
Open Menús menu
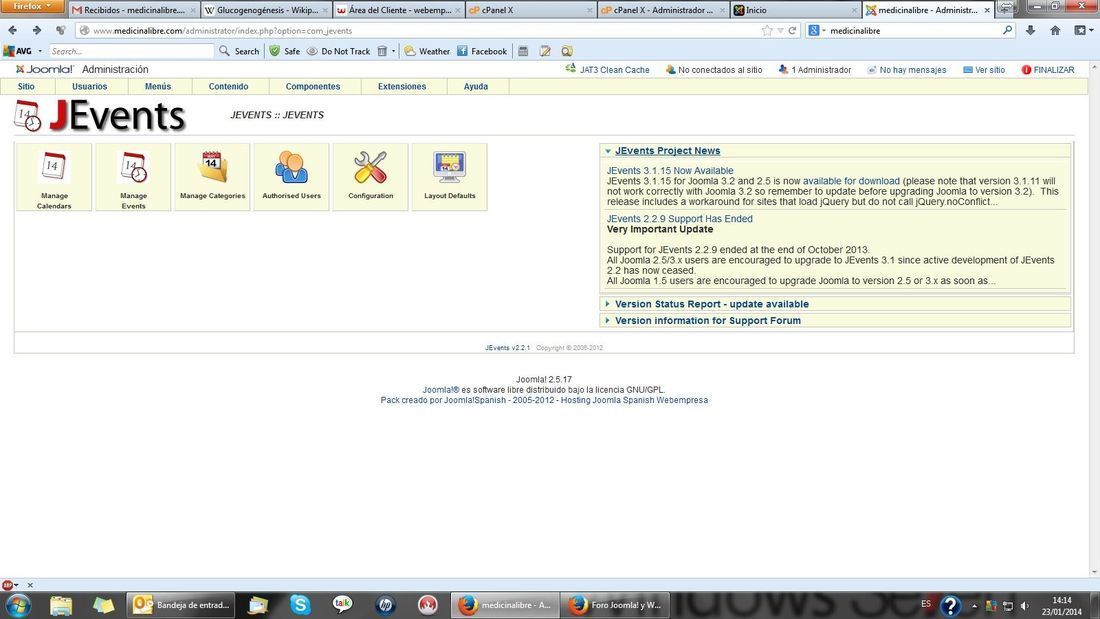tap(158, 86)
